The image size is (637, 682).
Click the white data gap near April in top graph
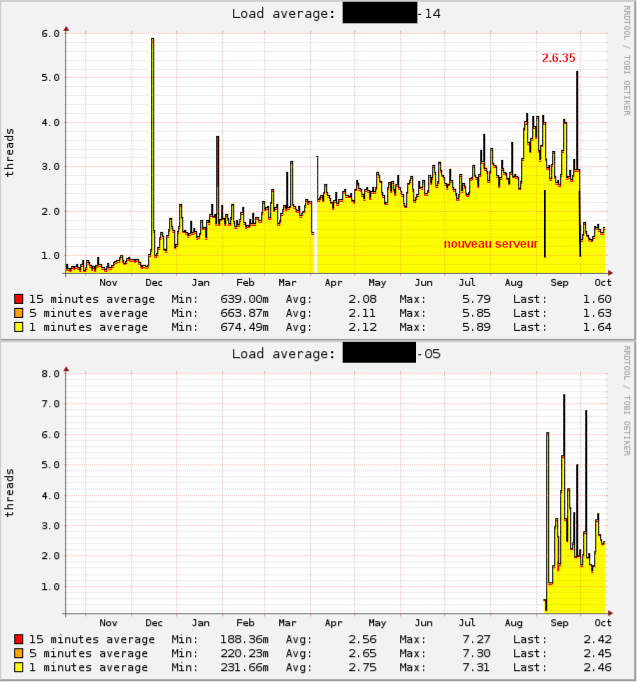click(314, 250)
